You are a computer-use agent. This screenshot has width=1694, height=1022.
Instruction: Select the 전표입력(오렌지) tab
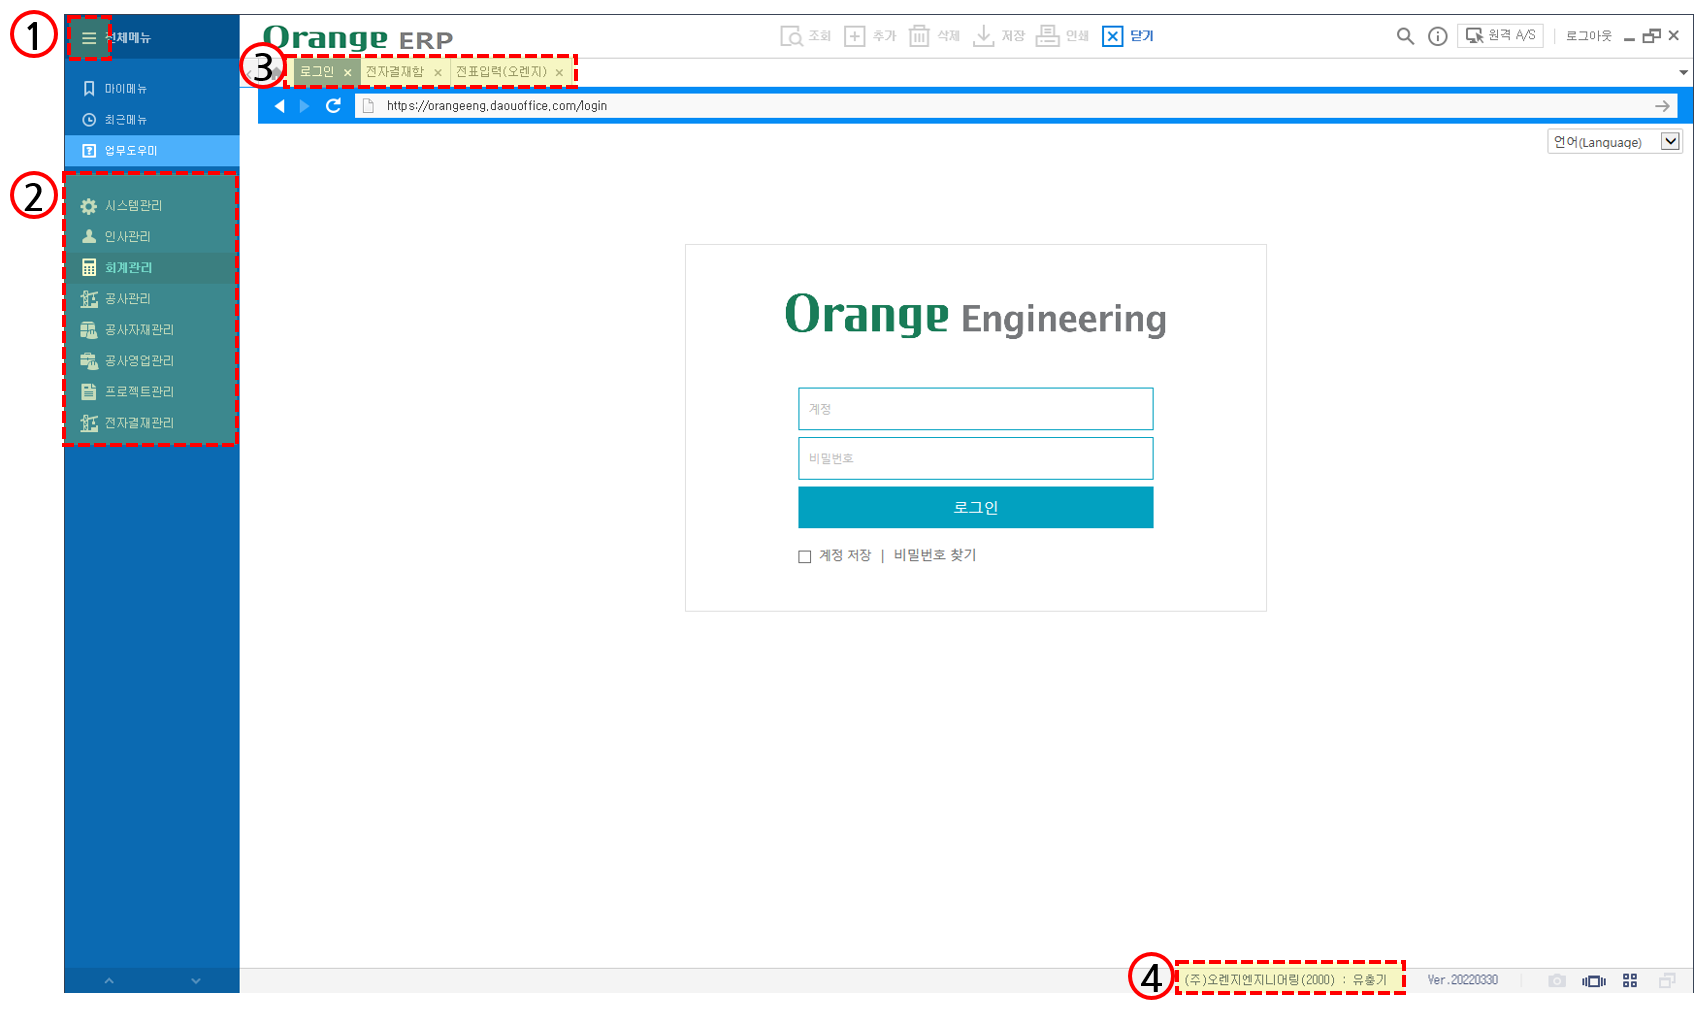pos(500,71)
